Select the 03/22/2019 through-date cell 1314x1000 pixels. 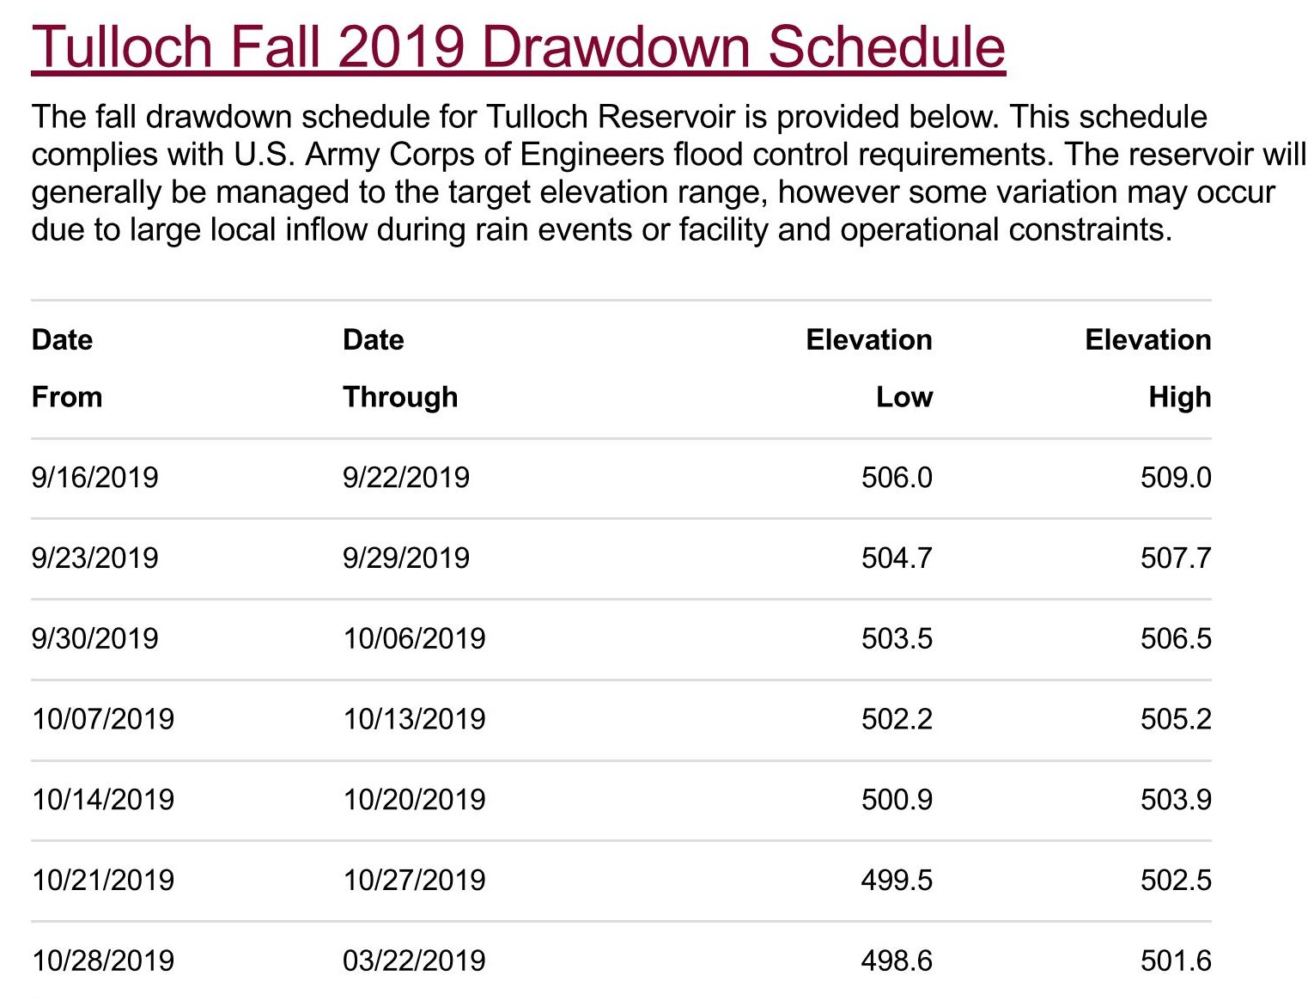(x=414, y=961)
